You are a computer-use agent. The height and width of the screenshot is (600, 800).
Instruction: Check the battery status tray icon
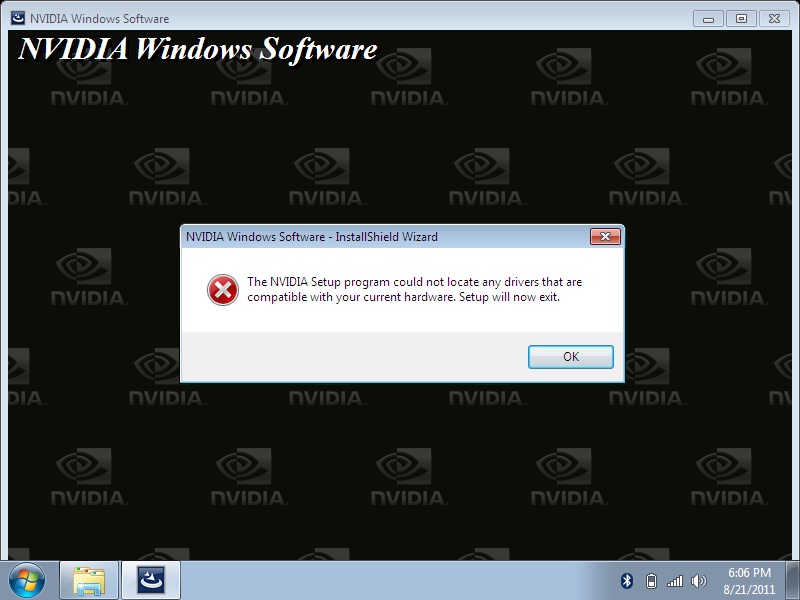point(651,581)
